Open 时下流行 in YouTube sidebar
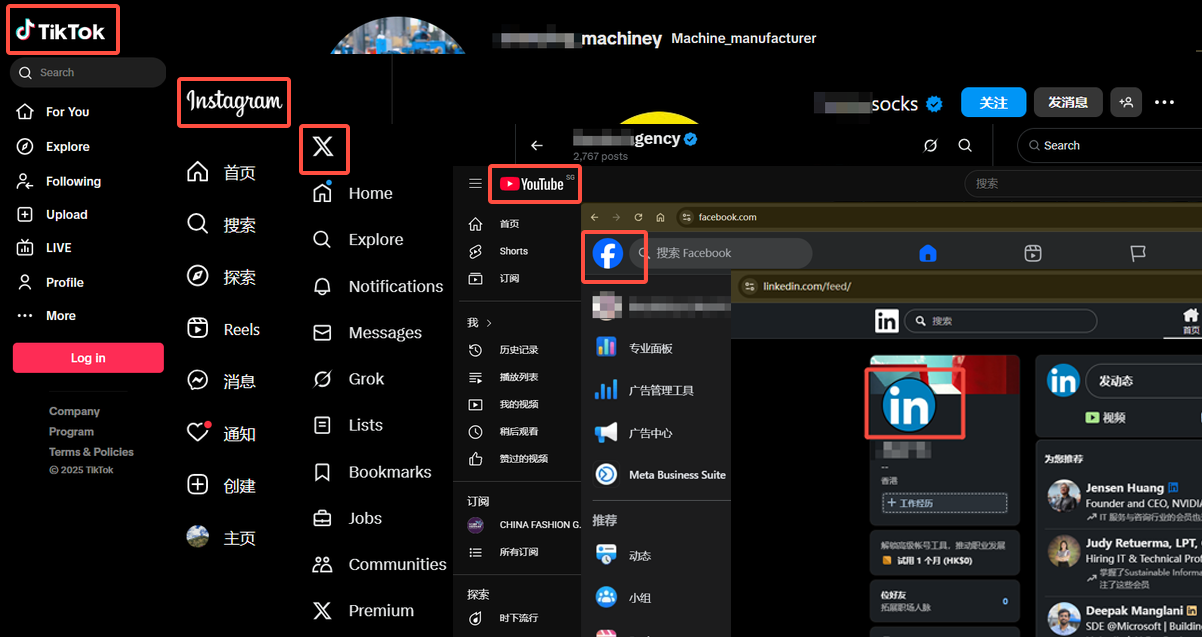1202x637 pixels. (x=505, y=618)
